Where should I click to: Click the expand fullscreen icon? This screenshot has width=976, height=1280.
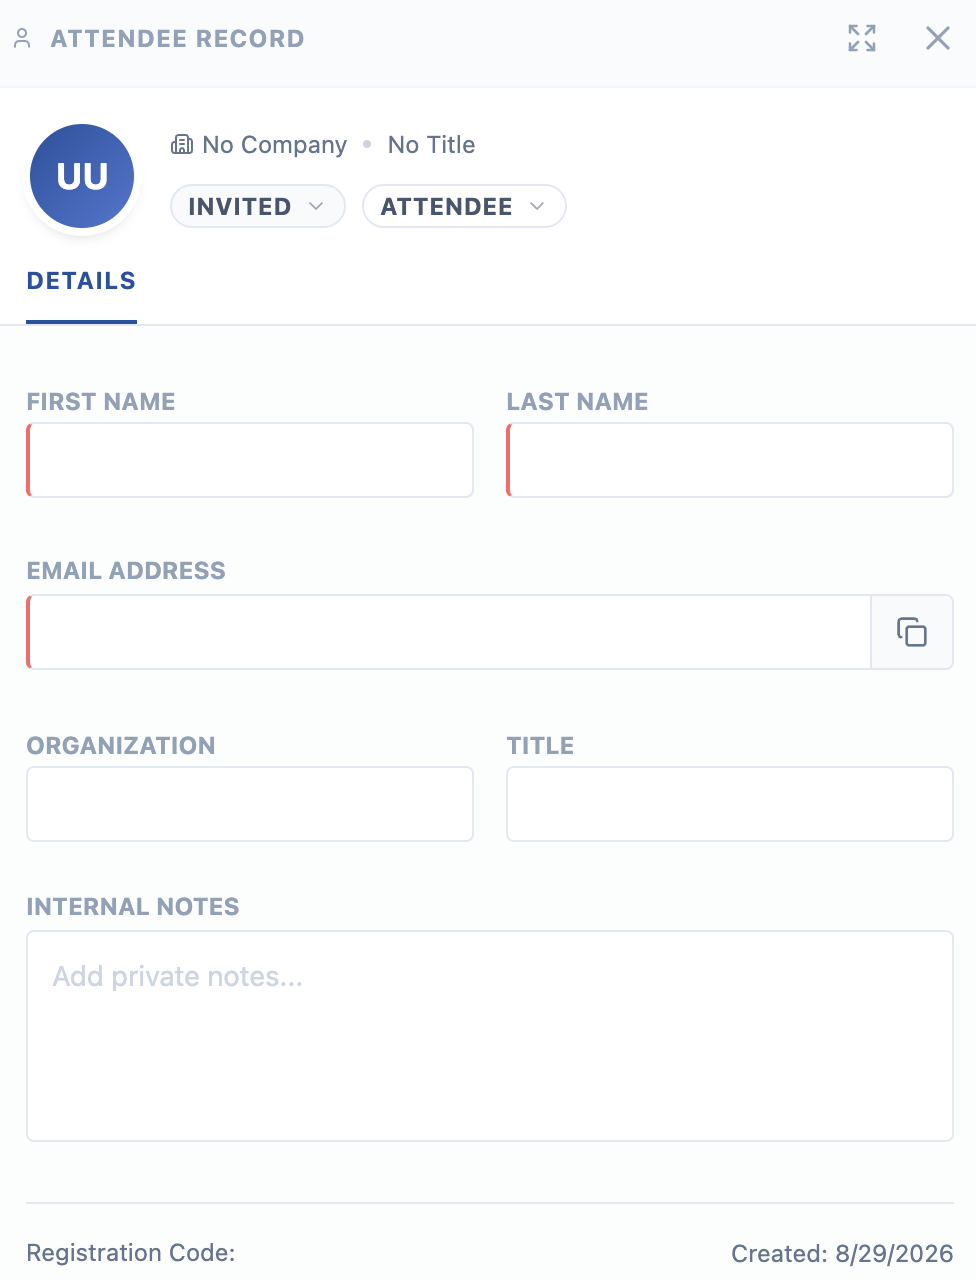tap(862, 38)
